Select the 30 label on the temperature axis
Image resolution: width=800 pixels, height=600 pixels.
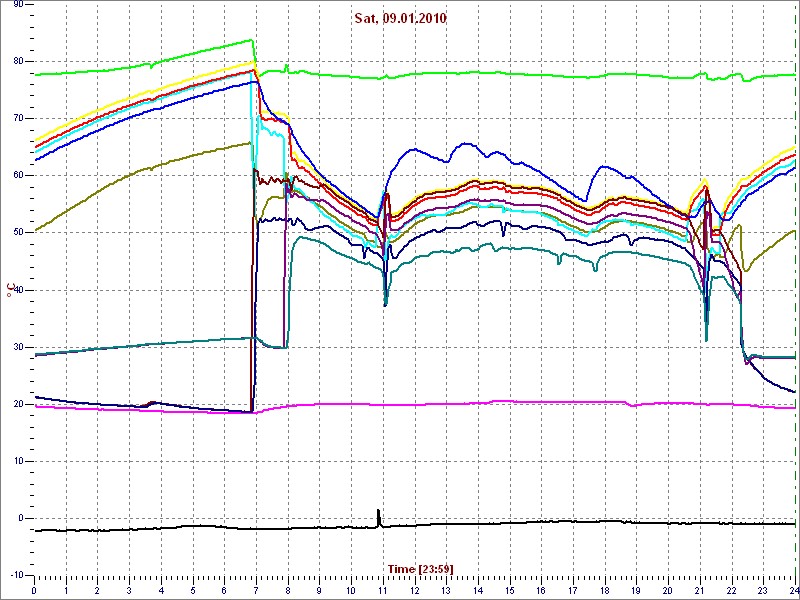[x=18, y=347]
